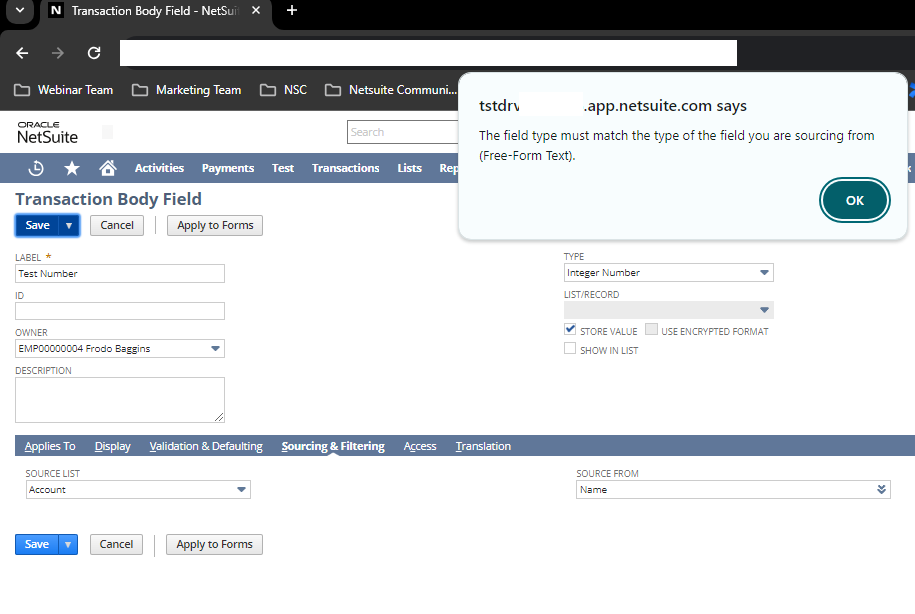Image resolution: width=915 pixels, height=614 pixels.
Task: Open the Netsuite Community bookmark folder
Action: (x=390, y=90)
